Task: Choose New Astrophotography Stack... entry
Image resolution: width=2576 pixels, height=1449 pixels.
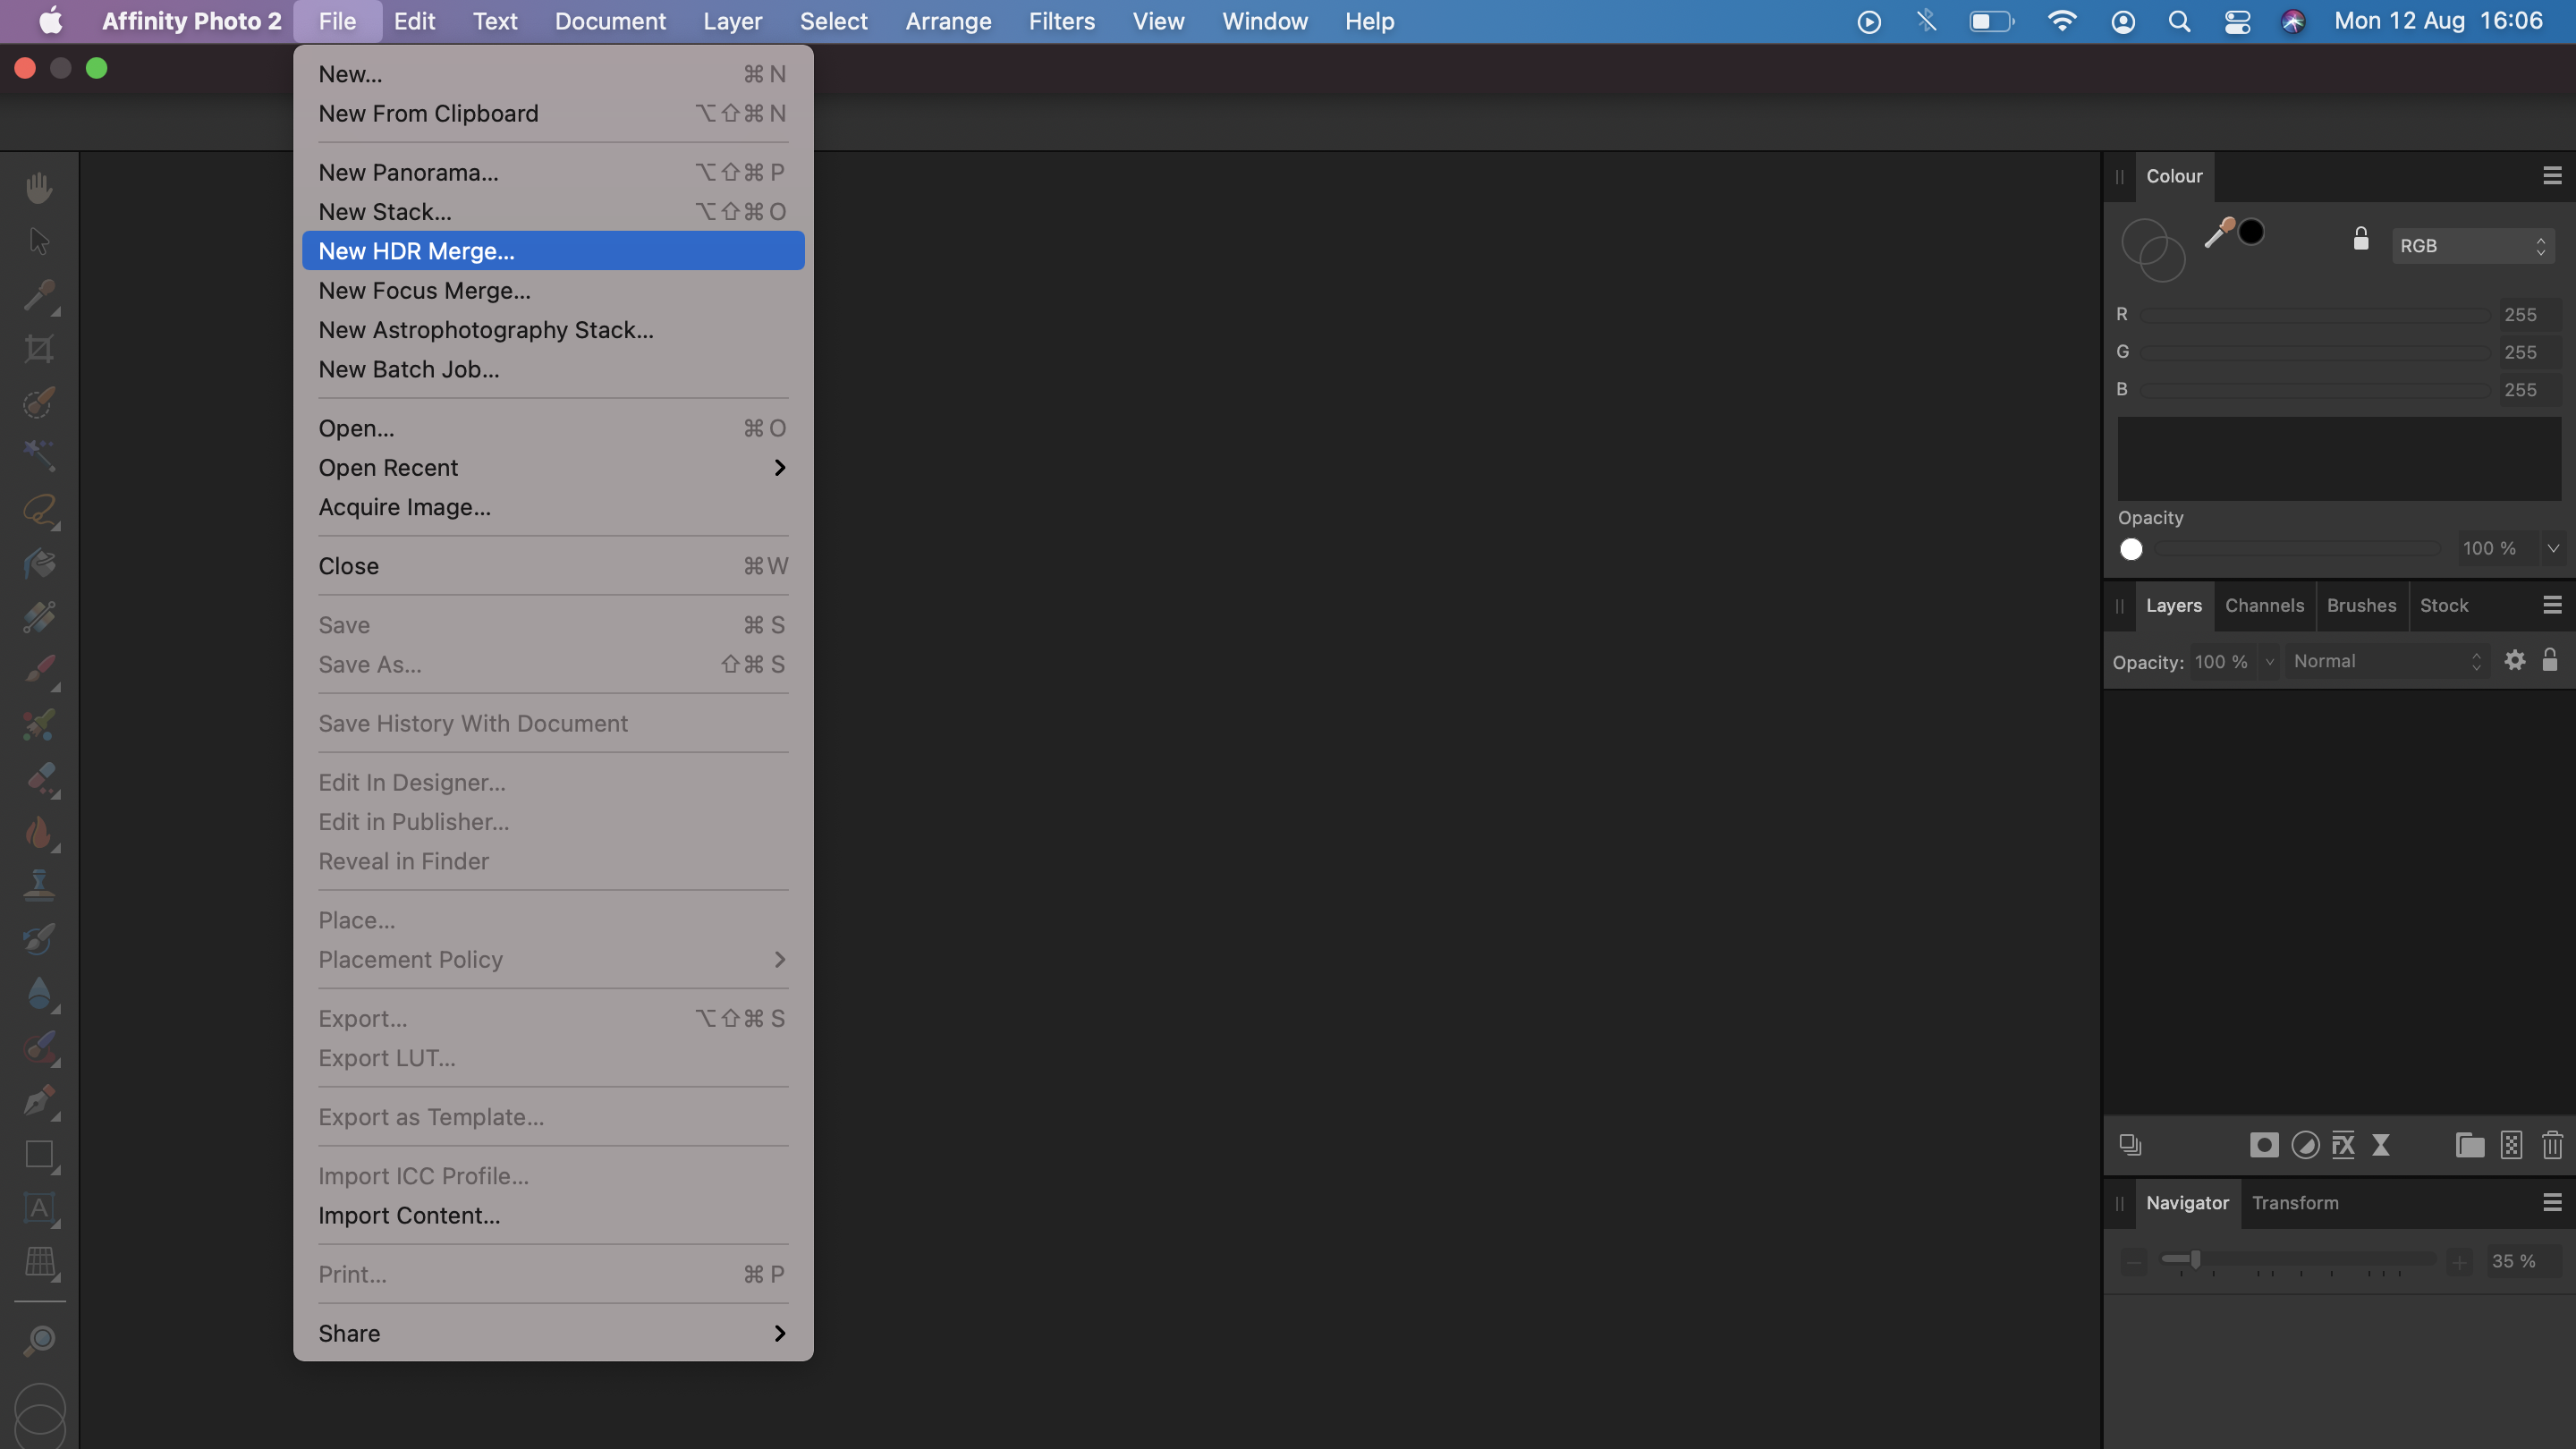Action: click(552, 330)
